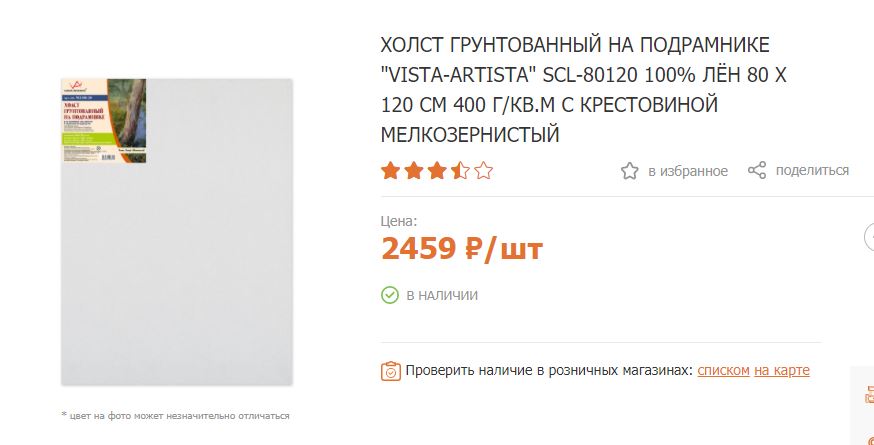Click the clipboard check availability icon
The width and height of the screenshot is (874, 445).
[391, 371]
